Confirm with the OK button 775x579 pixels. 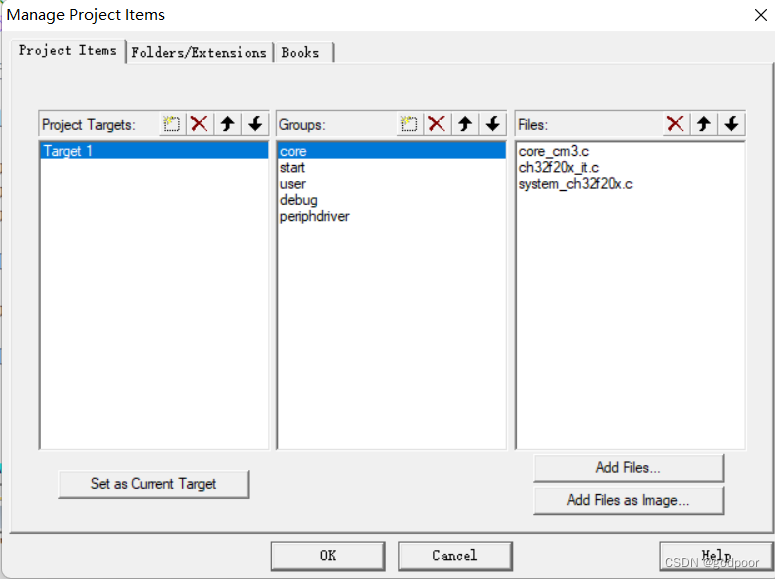(328, 555)
